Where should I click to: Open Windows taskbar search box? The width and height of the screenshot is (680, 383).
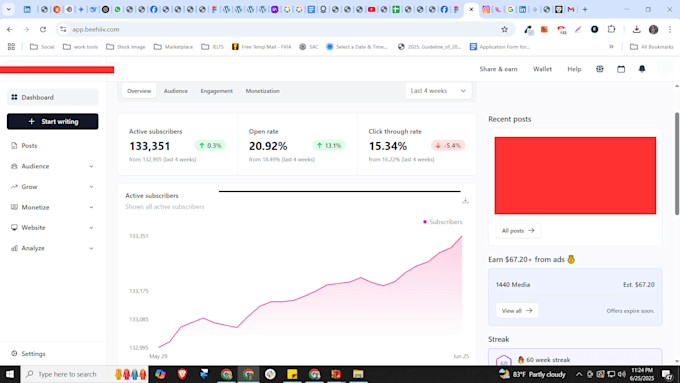click(67, 374)
